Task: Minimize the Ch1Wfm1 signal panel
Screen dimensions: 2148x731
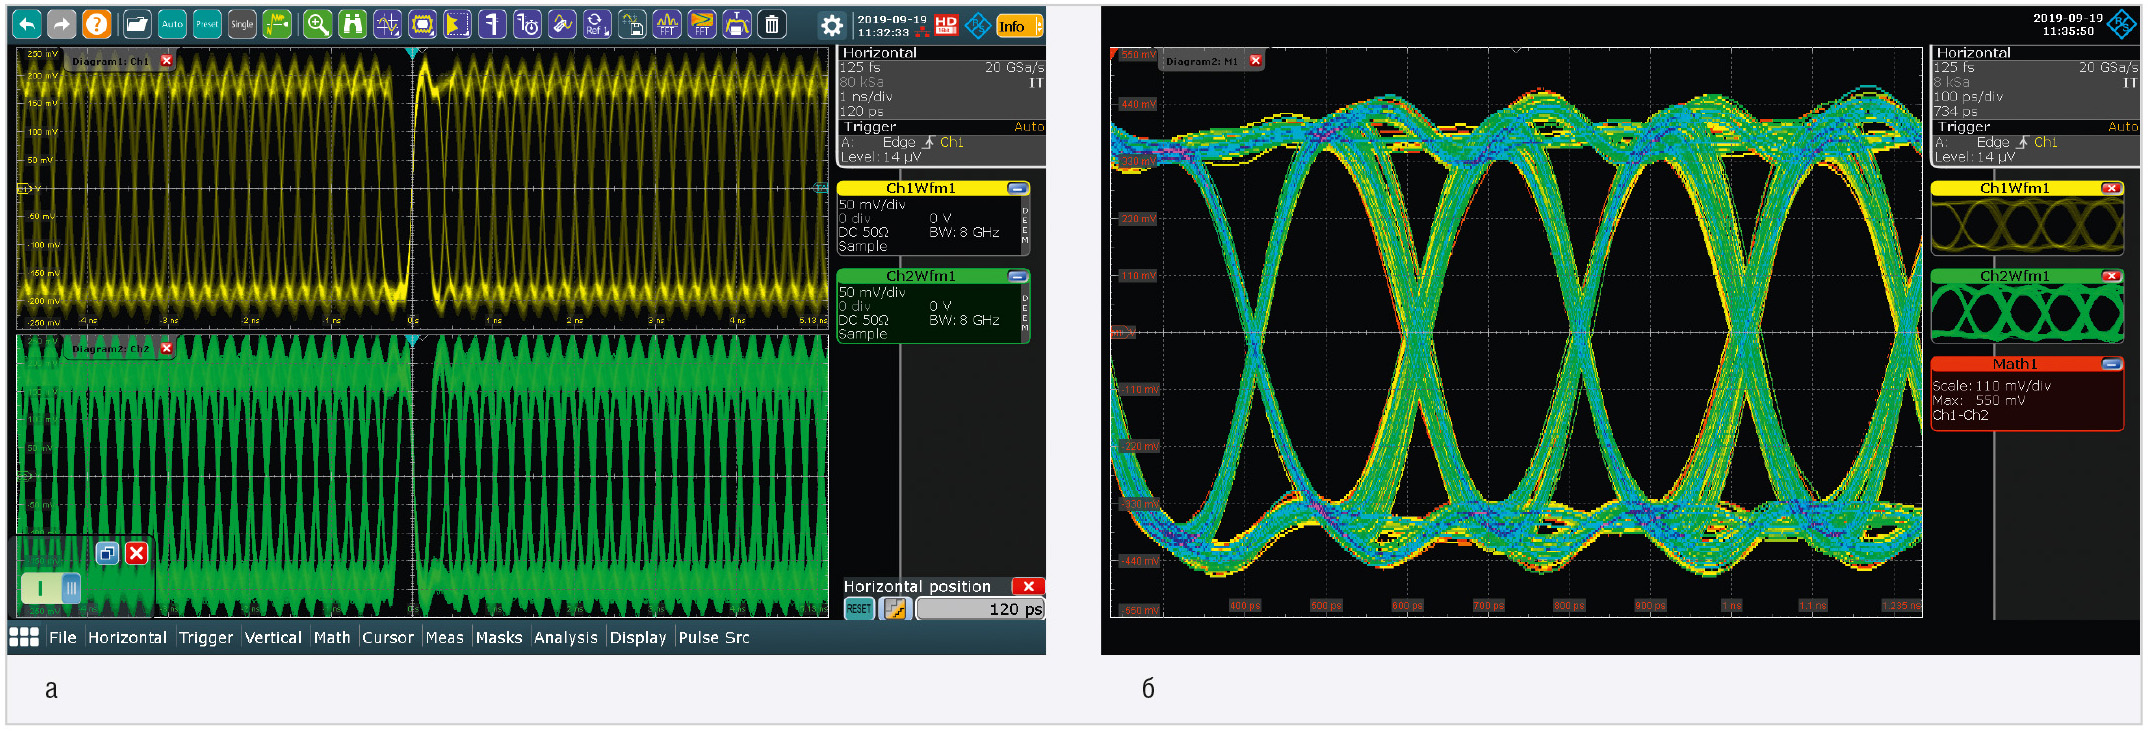Action: point(1017,188)
